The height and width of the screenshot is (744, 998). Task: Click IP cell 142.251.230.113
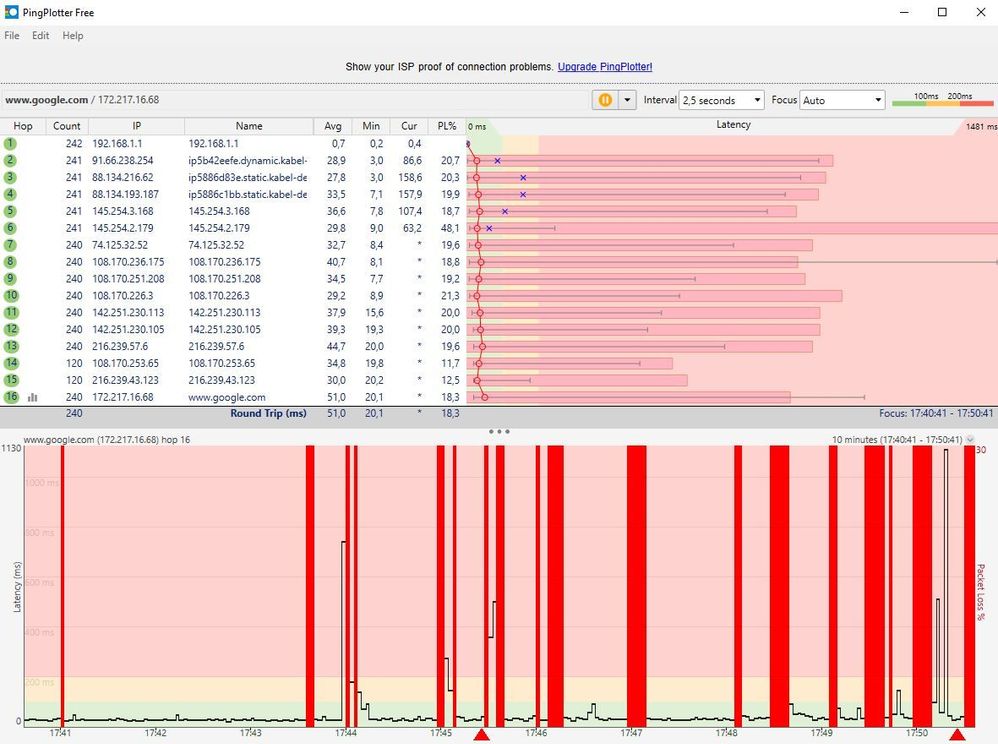(x=128, y=312)
